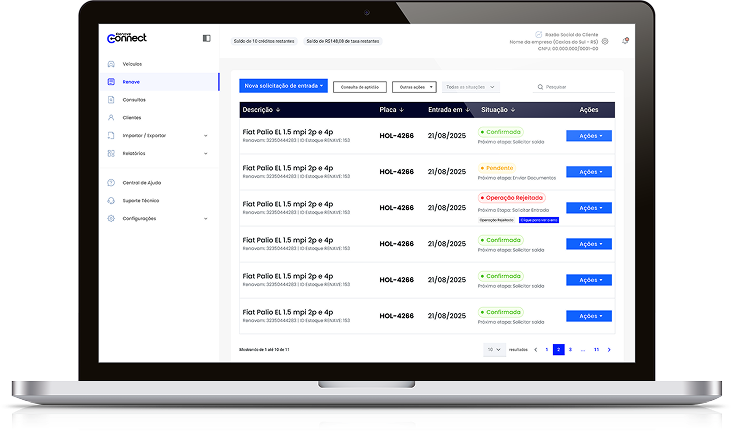The width and height of the screenshot is (731, 431).
Task: Click the company settings gear icon
Action: pos(605,42)
